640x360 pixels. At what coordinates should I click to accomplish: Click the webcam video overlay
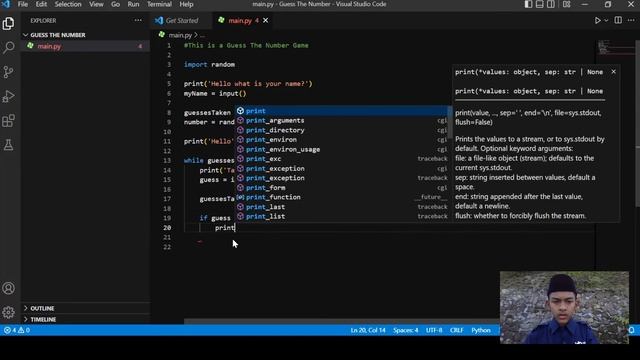point(564,307)
